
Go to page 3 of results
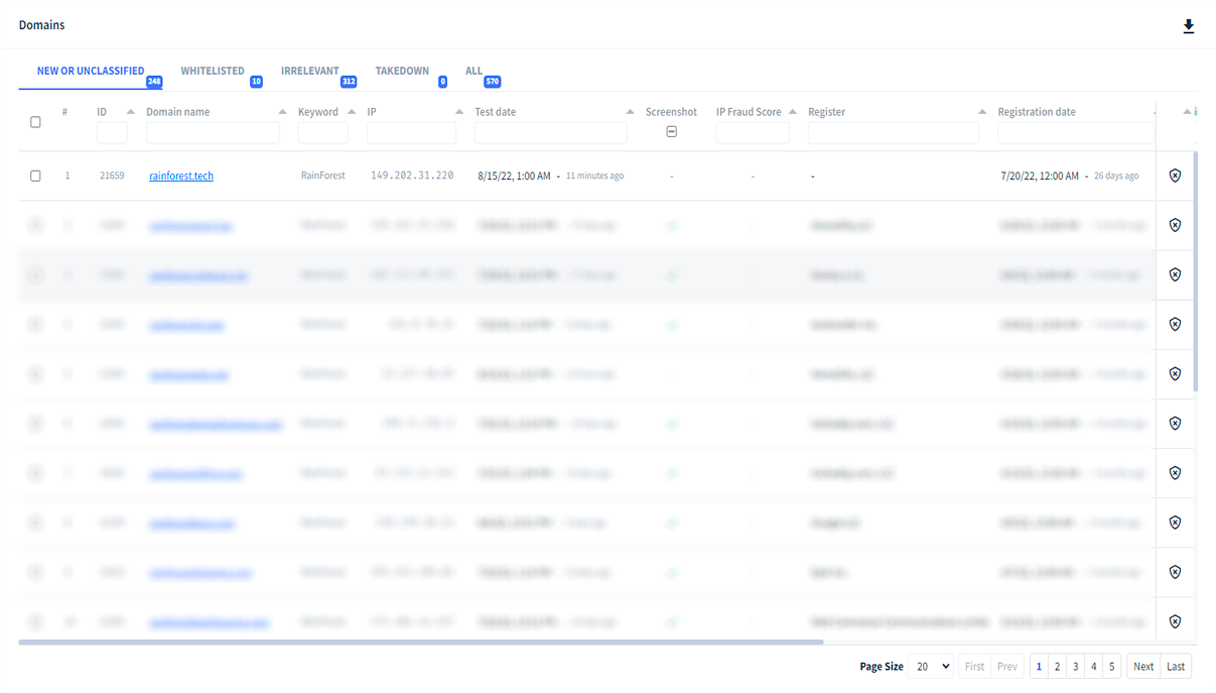pos(1075,666)
